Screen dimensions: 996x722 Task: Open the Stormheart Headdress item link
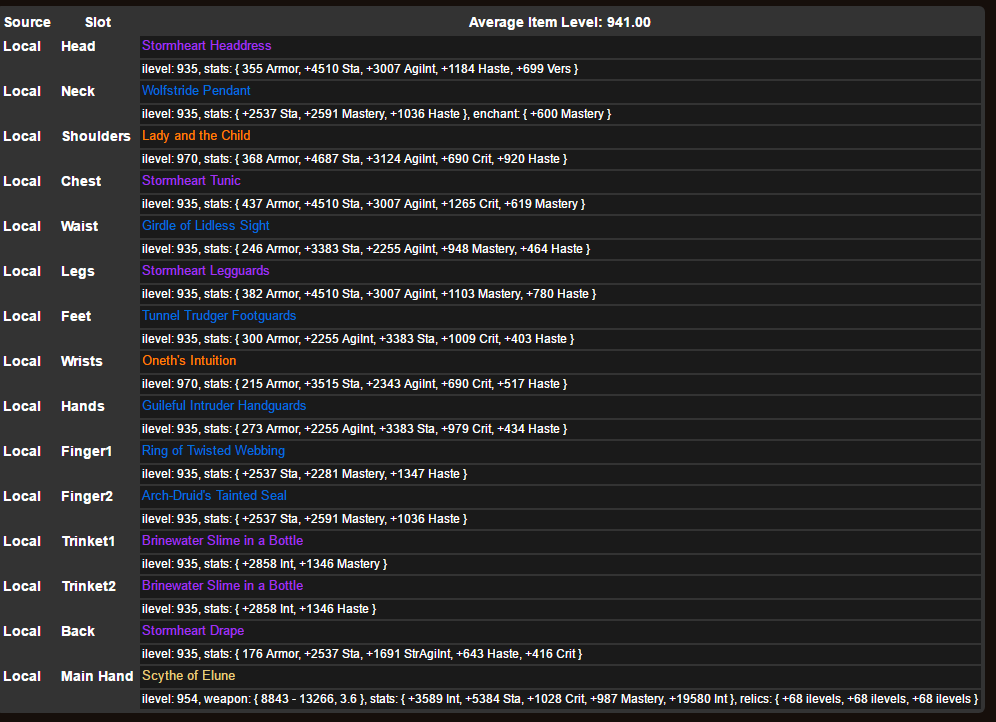[206, 46]
